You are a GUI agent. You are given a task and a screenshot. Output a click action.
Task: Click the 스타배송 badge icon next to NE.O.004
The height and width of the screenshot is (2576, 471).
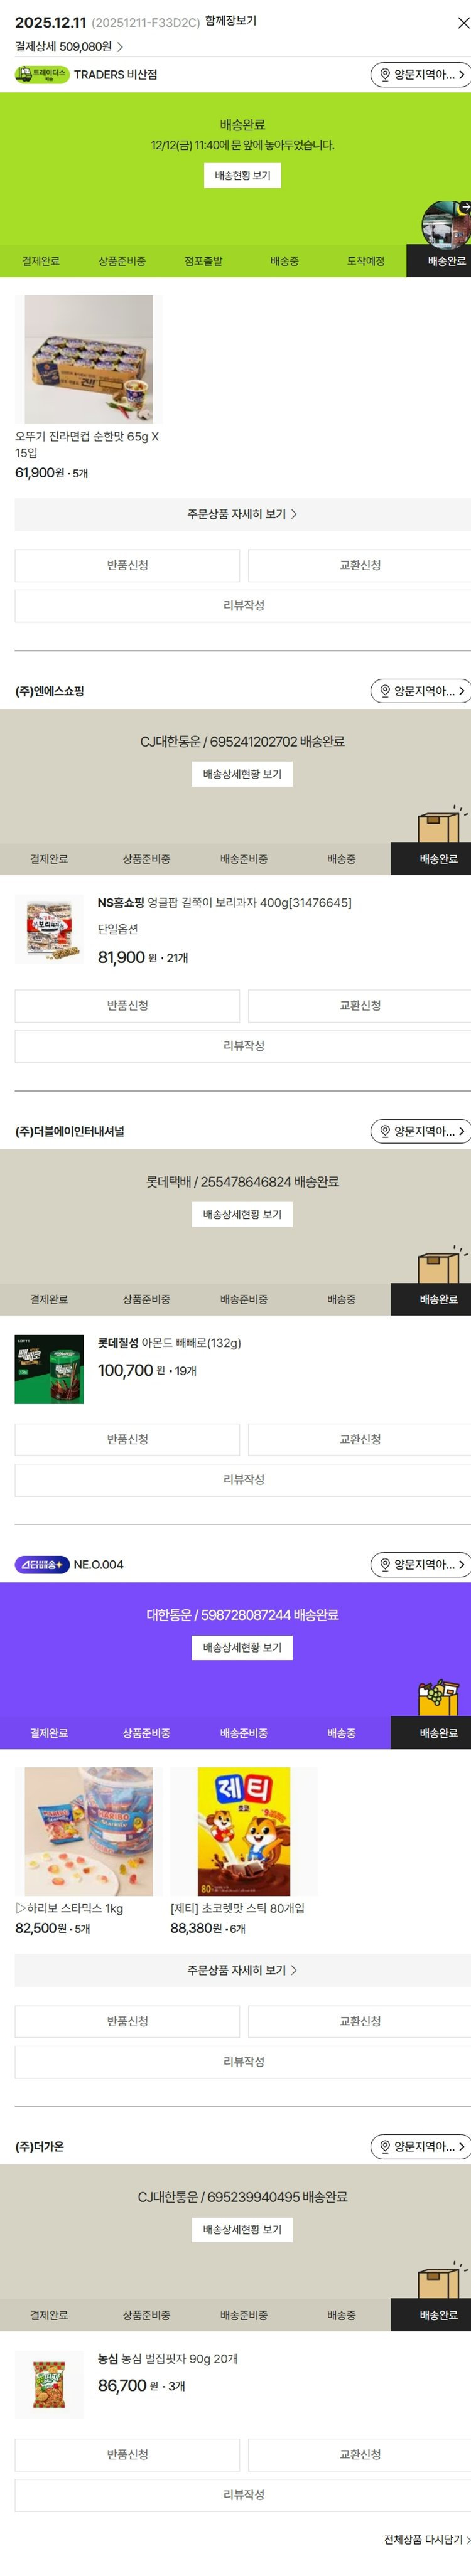click(x=41, y=1565)
